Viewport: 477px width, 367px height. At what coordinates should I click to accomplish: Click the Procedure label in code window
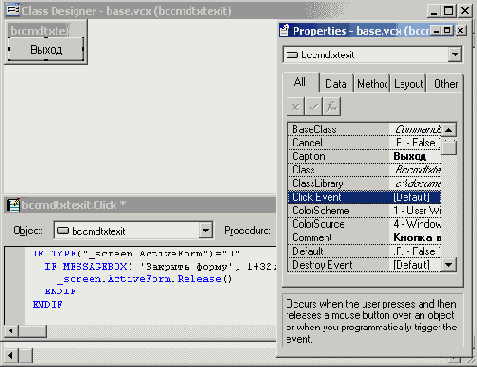point(247,230)
